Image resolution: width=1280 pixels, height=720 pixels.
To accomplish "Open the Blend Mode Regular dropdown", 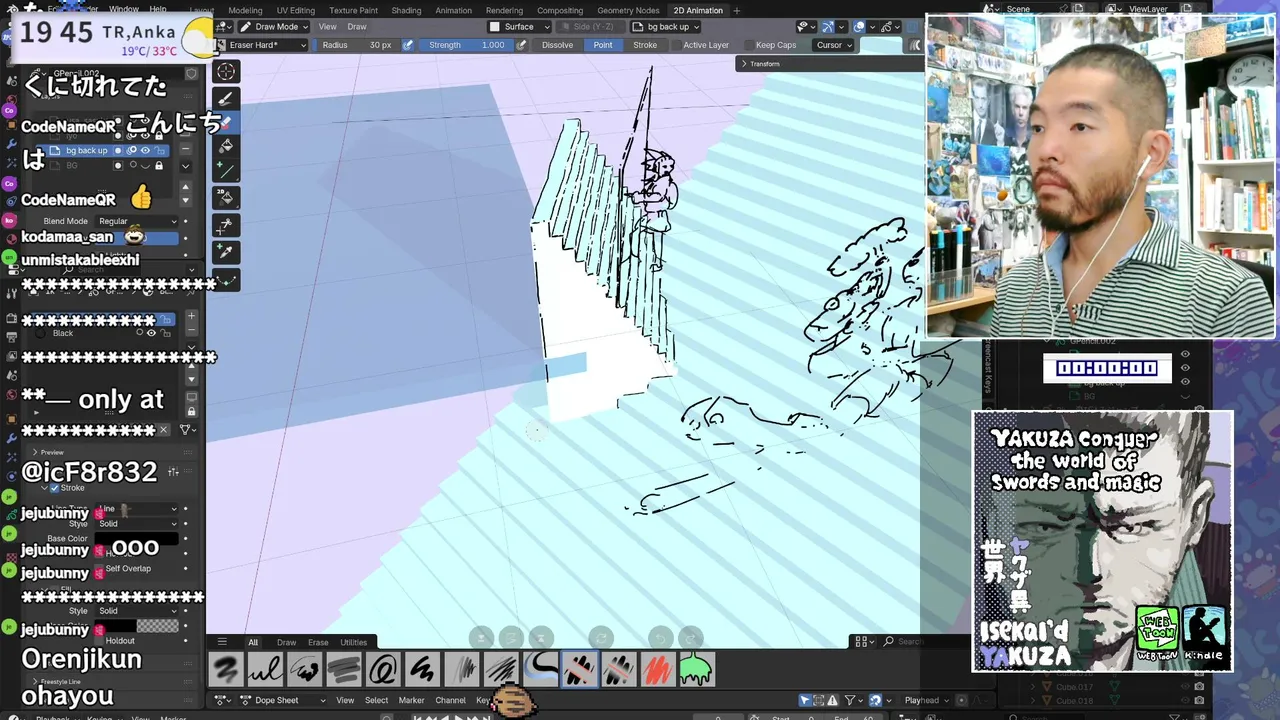I will [137, 221].
